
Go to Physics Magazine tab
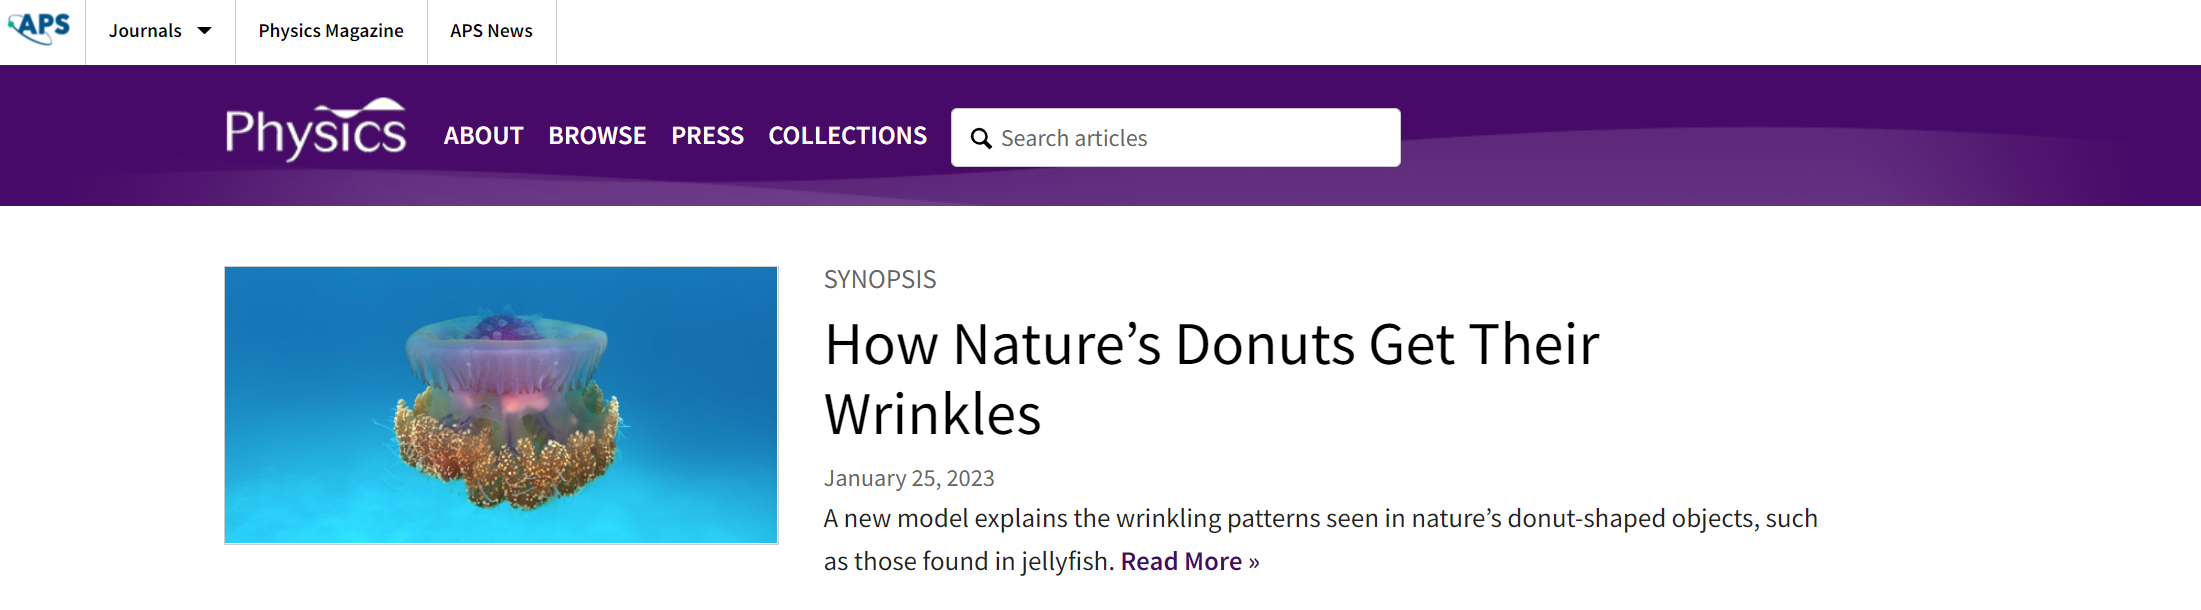pos(331,31)
